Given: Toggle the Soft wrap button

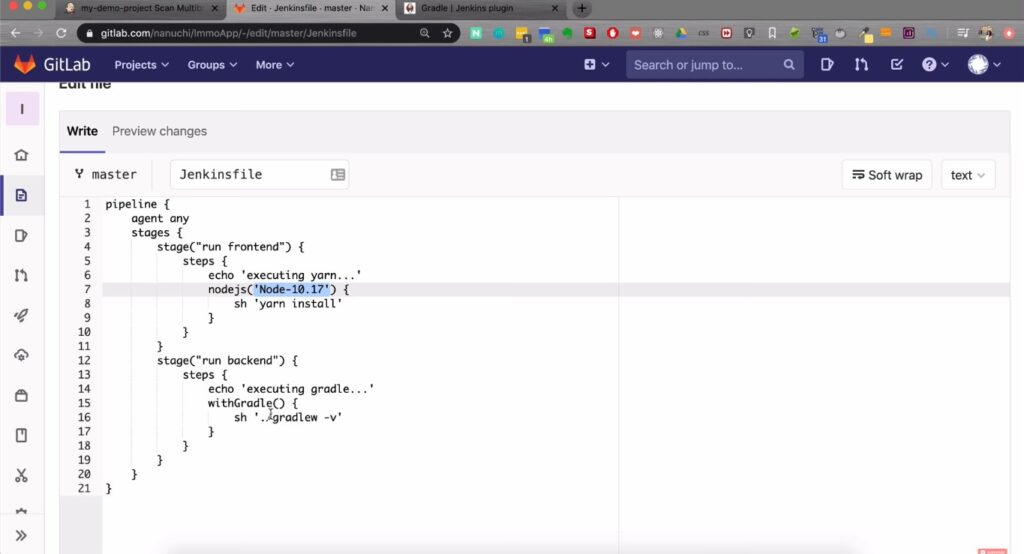Looking at the screenshot, I should (887, 175).
